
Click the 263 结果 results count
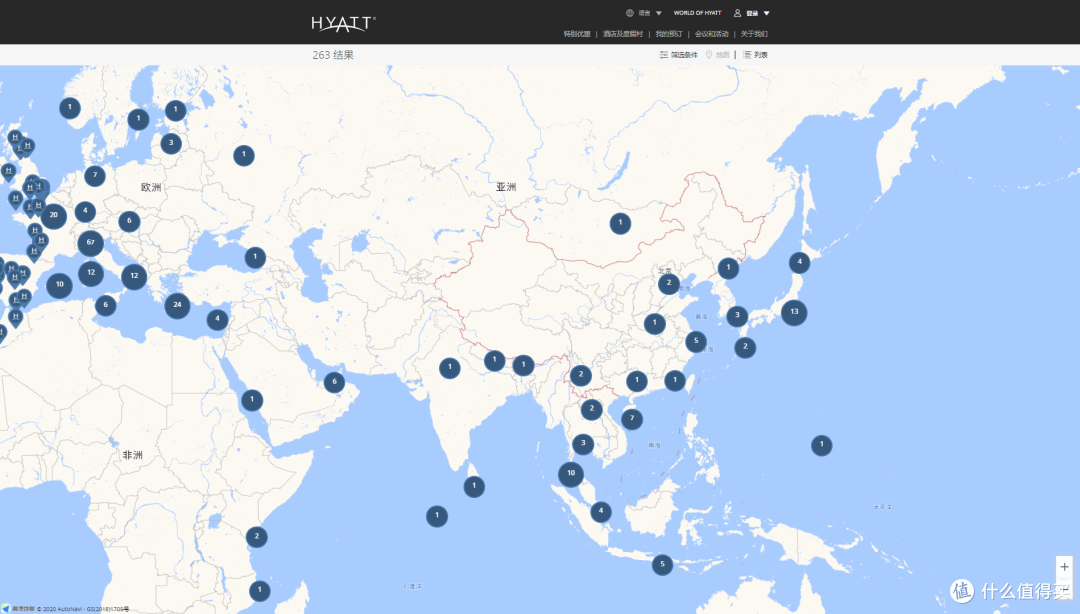click(333, 55)
